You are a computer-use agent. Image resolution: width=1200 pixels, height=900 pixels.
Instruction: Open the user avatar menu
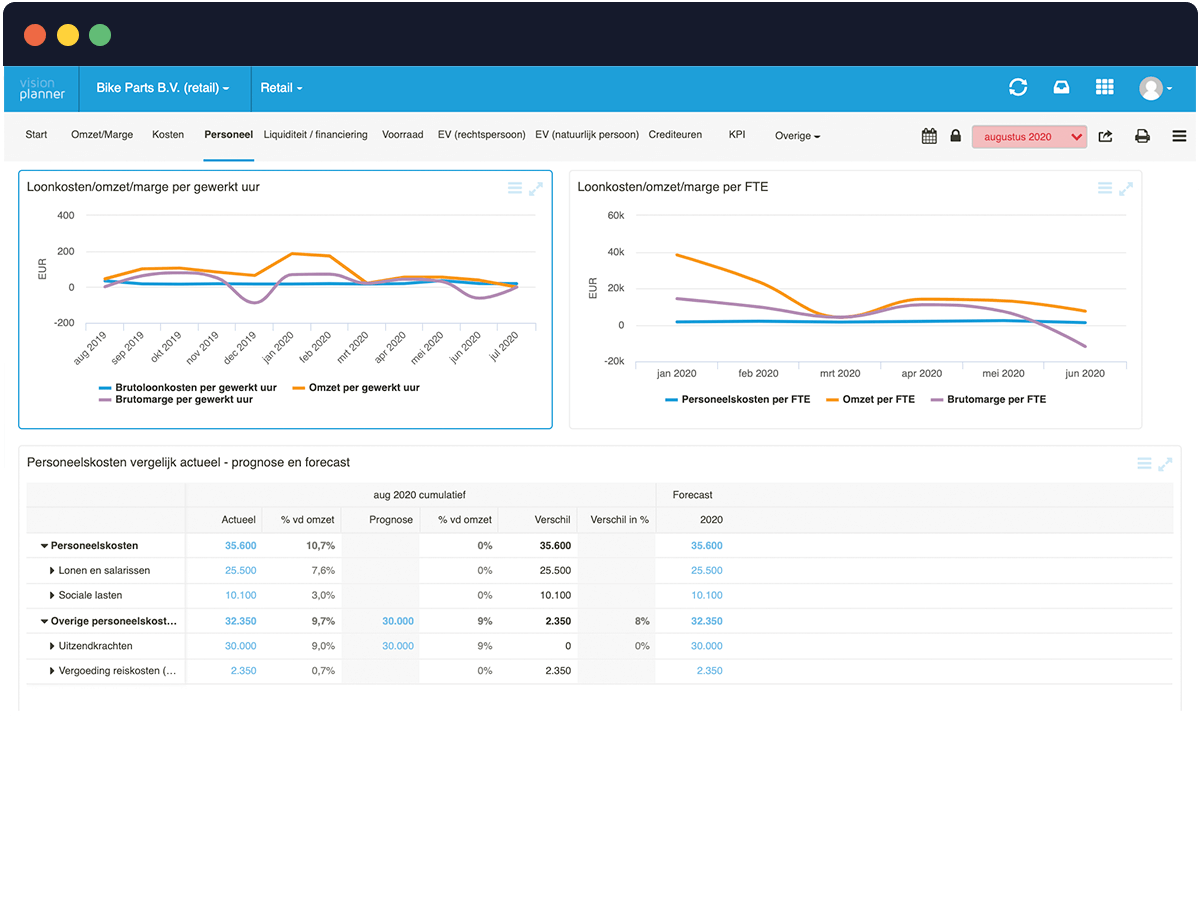click(1155, 88)
